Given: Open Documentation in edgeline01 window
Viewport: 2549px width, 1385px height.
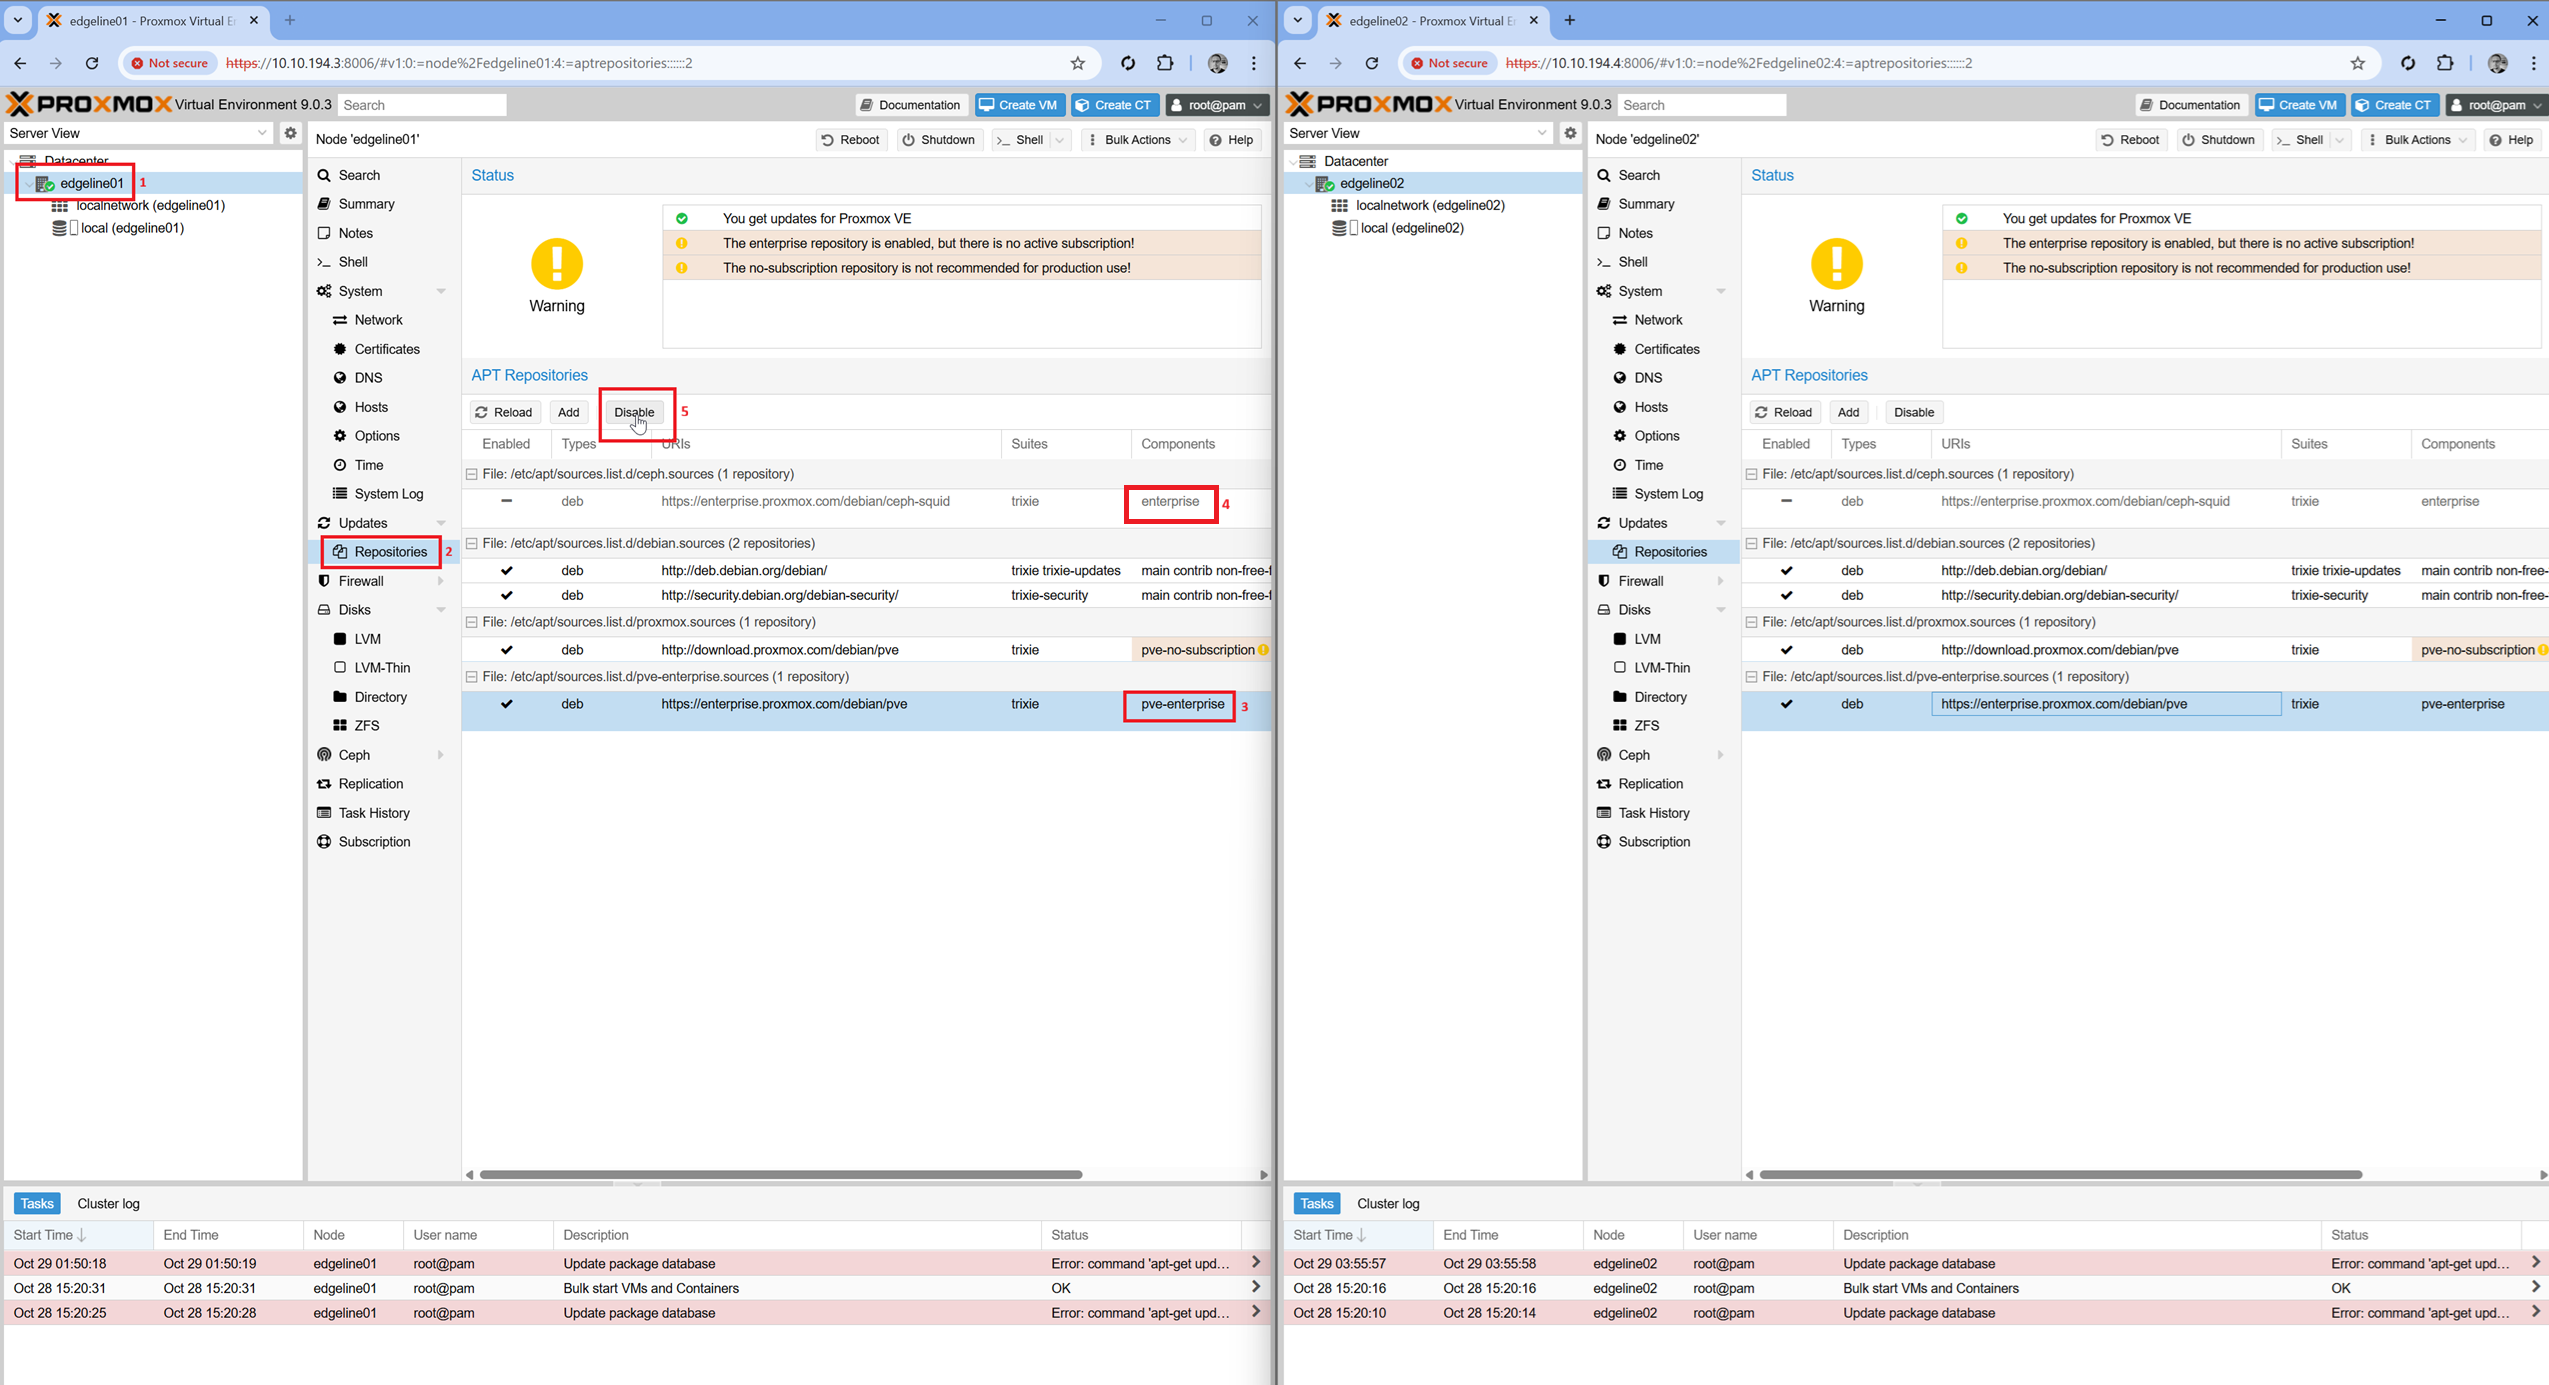Looking at the screenshot, I should (911, 105).
